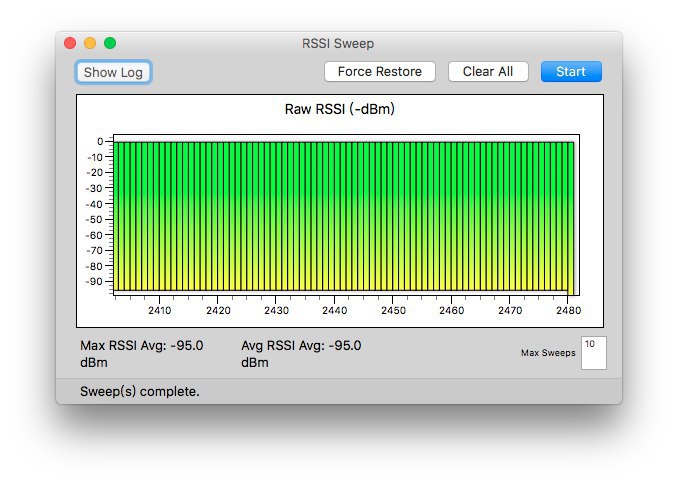
Task: Click the 2460 frequency axis label
Action: coord(451,311)
